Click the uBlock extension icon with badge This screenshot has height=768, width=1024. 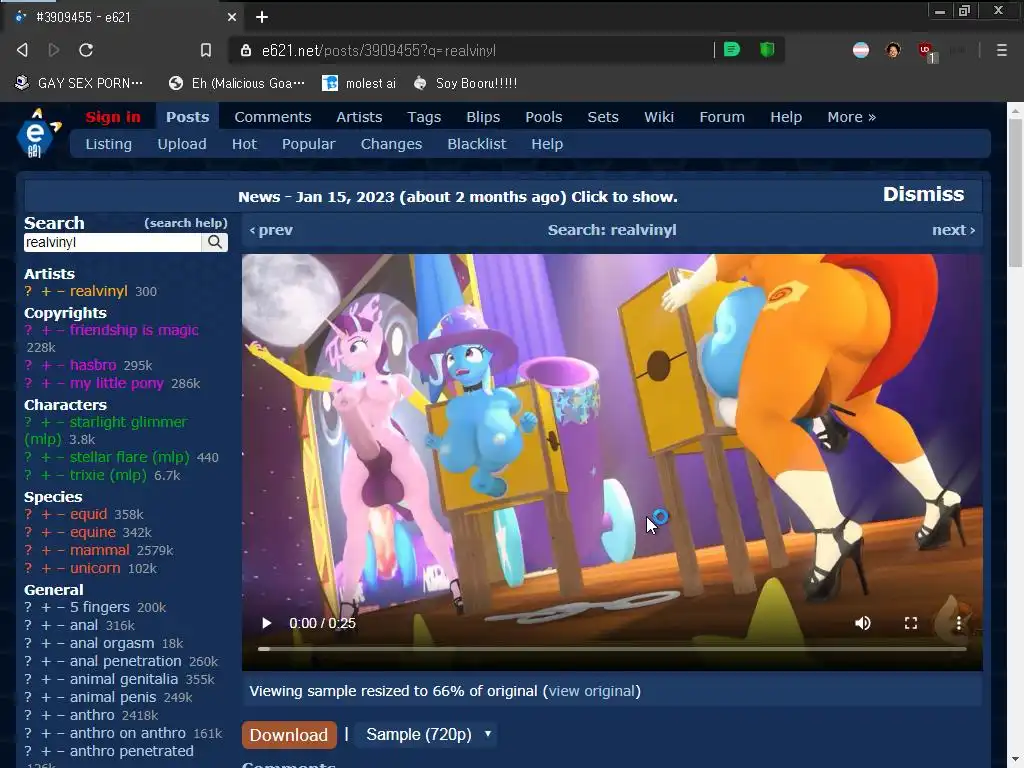[x=925, y=50]
